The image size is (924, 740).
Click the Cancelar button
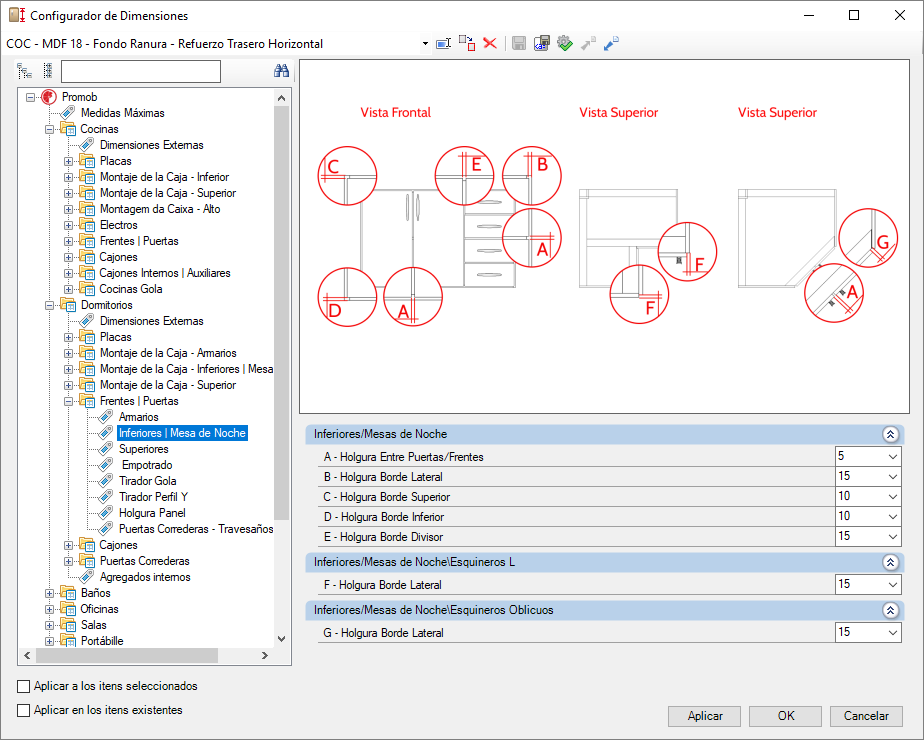point(866,716)
